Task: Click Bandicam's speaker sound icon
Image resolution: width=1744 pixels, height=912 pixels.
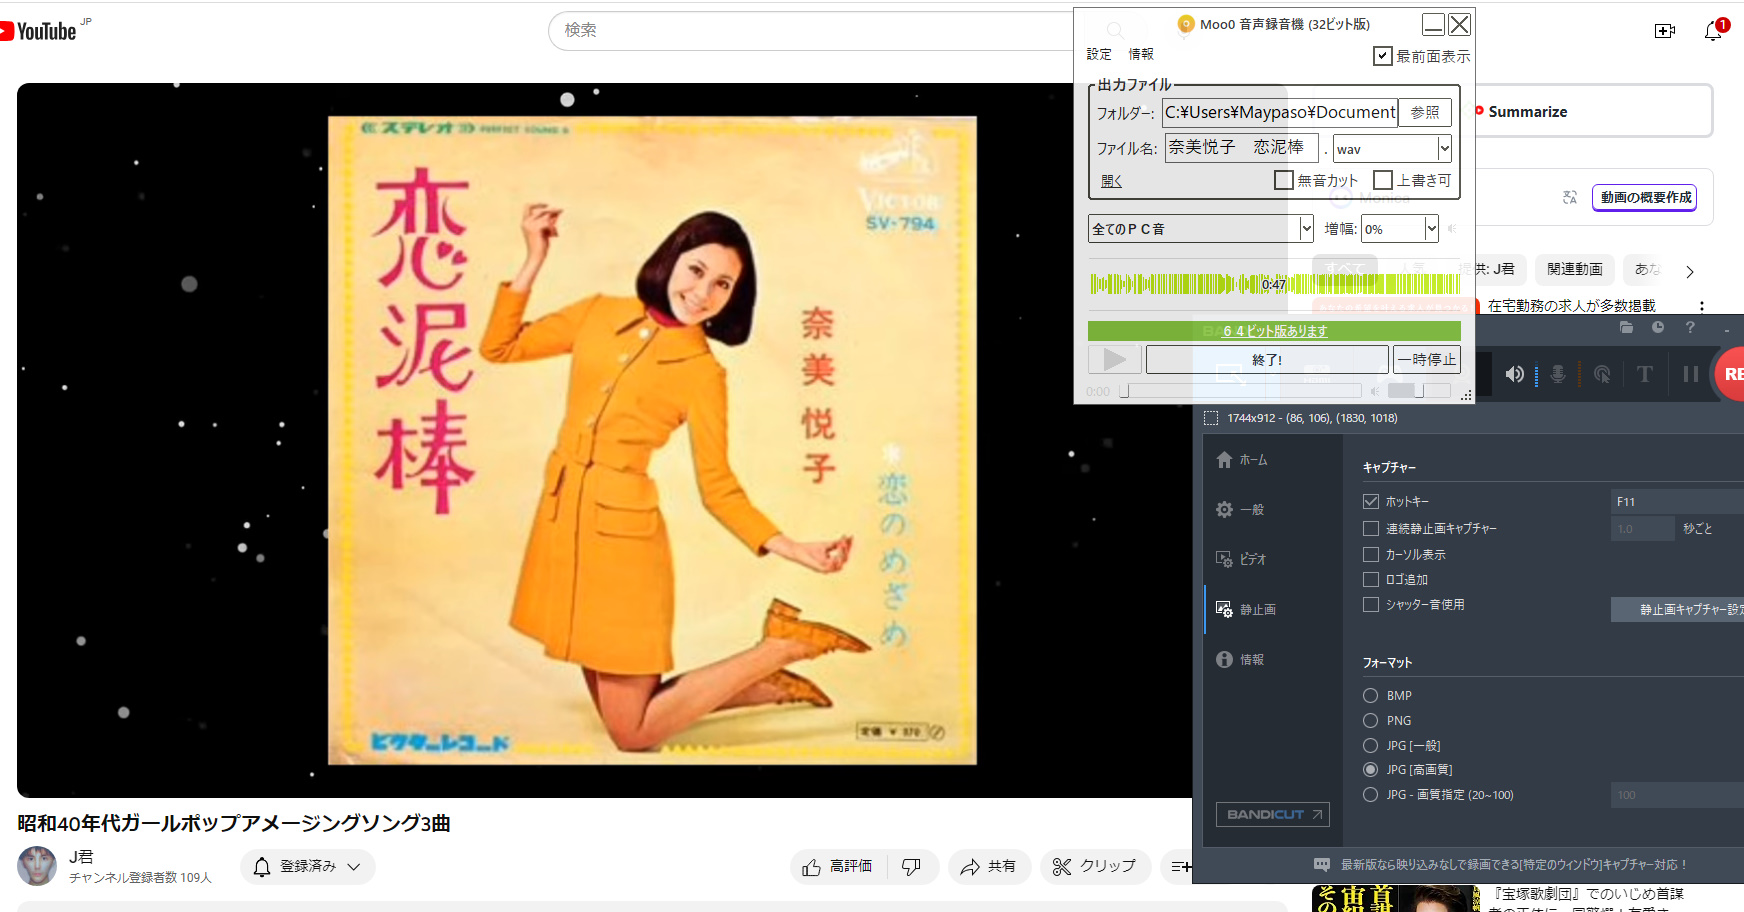Action: click(x=1515, y=374)
